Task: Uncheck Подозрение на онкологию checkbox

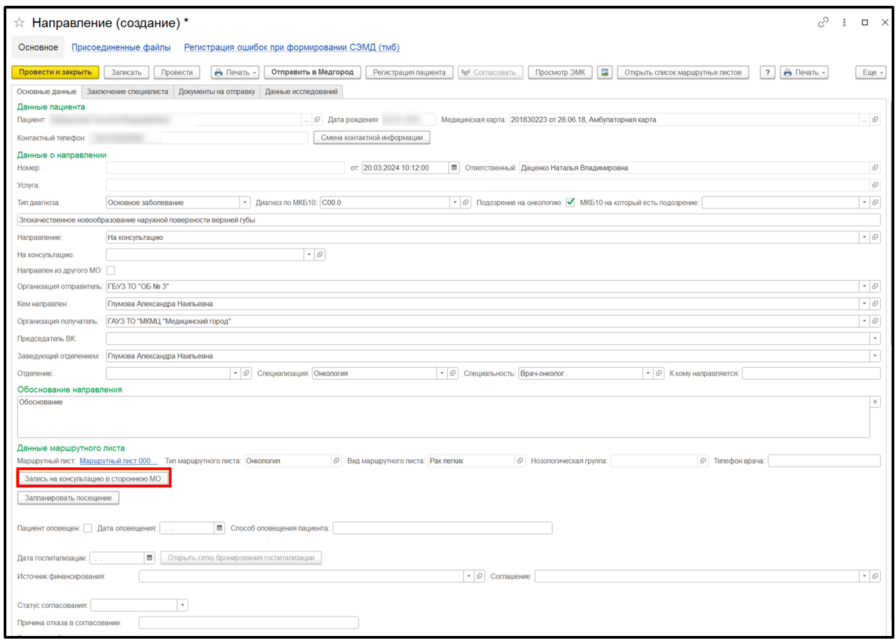Action: 570,202
